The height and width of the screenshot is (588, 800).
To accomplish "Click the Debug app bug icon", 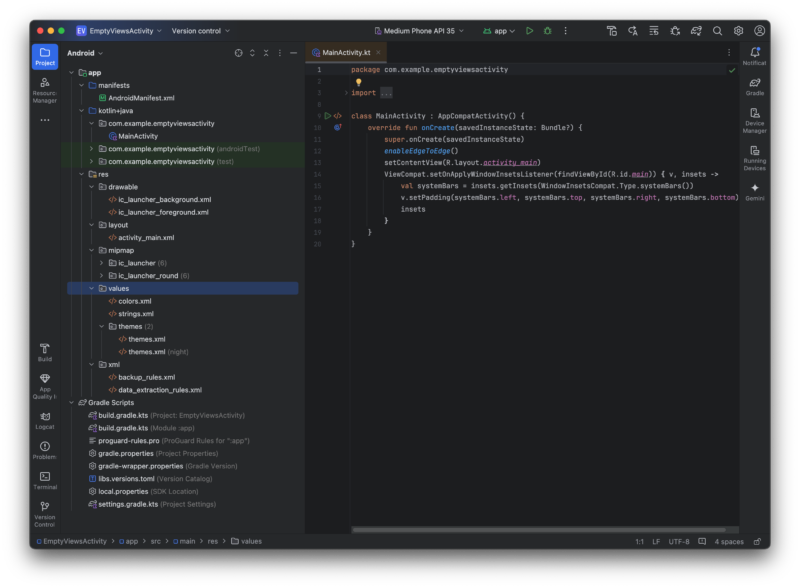I will (x=547, y=31).
